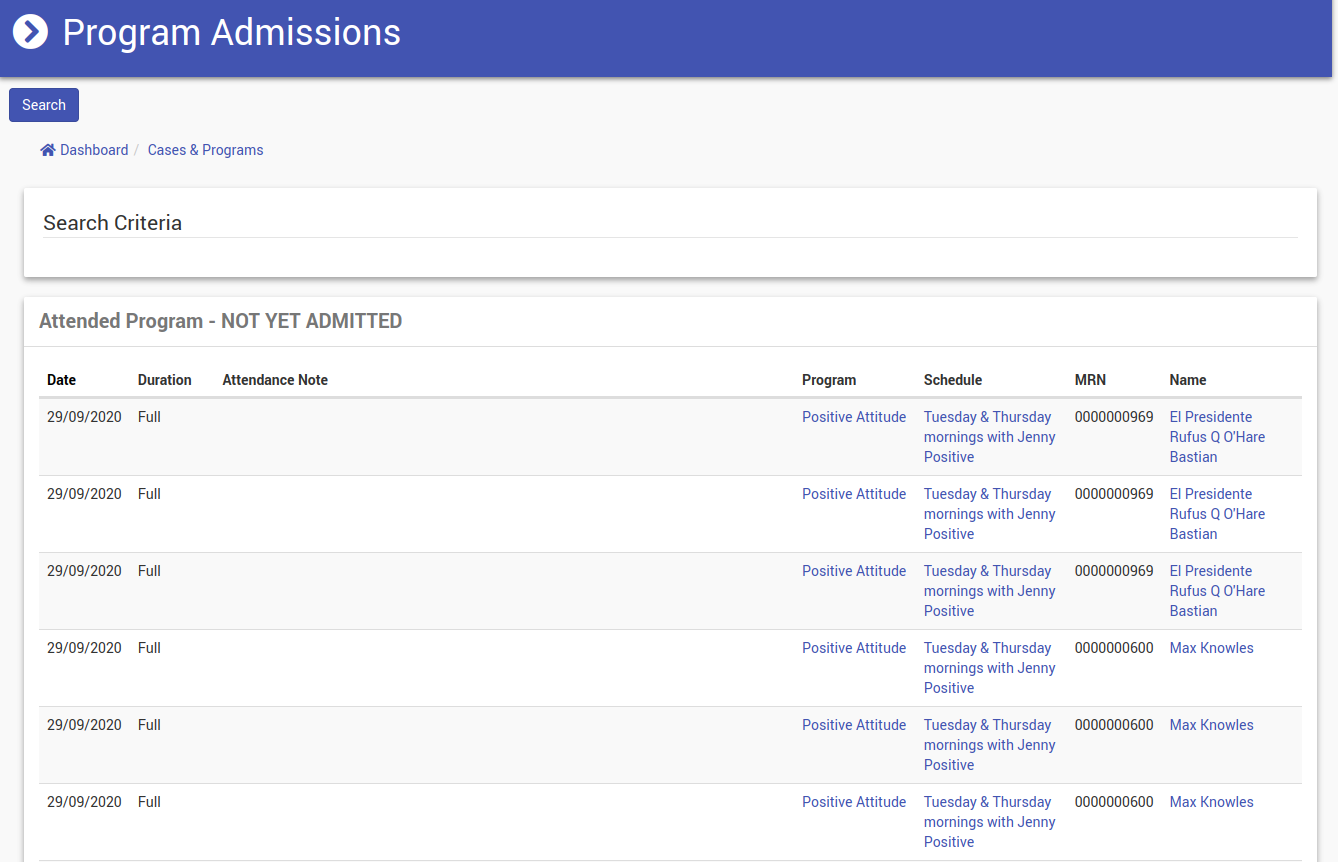The width and height of the screenshot is (1338, 862).
Task: Go to Cases & Programs breadcrumb
Action: [x=205, y=150]
